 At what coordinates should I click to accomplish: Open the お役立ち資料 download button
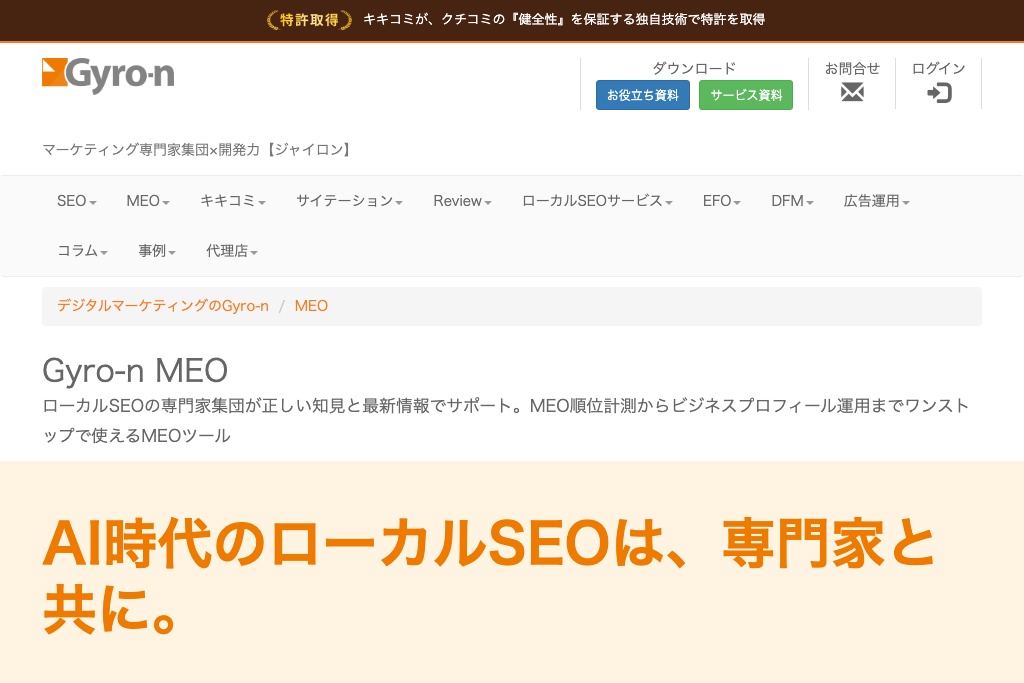point(642,95)
